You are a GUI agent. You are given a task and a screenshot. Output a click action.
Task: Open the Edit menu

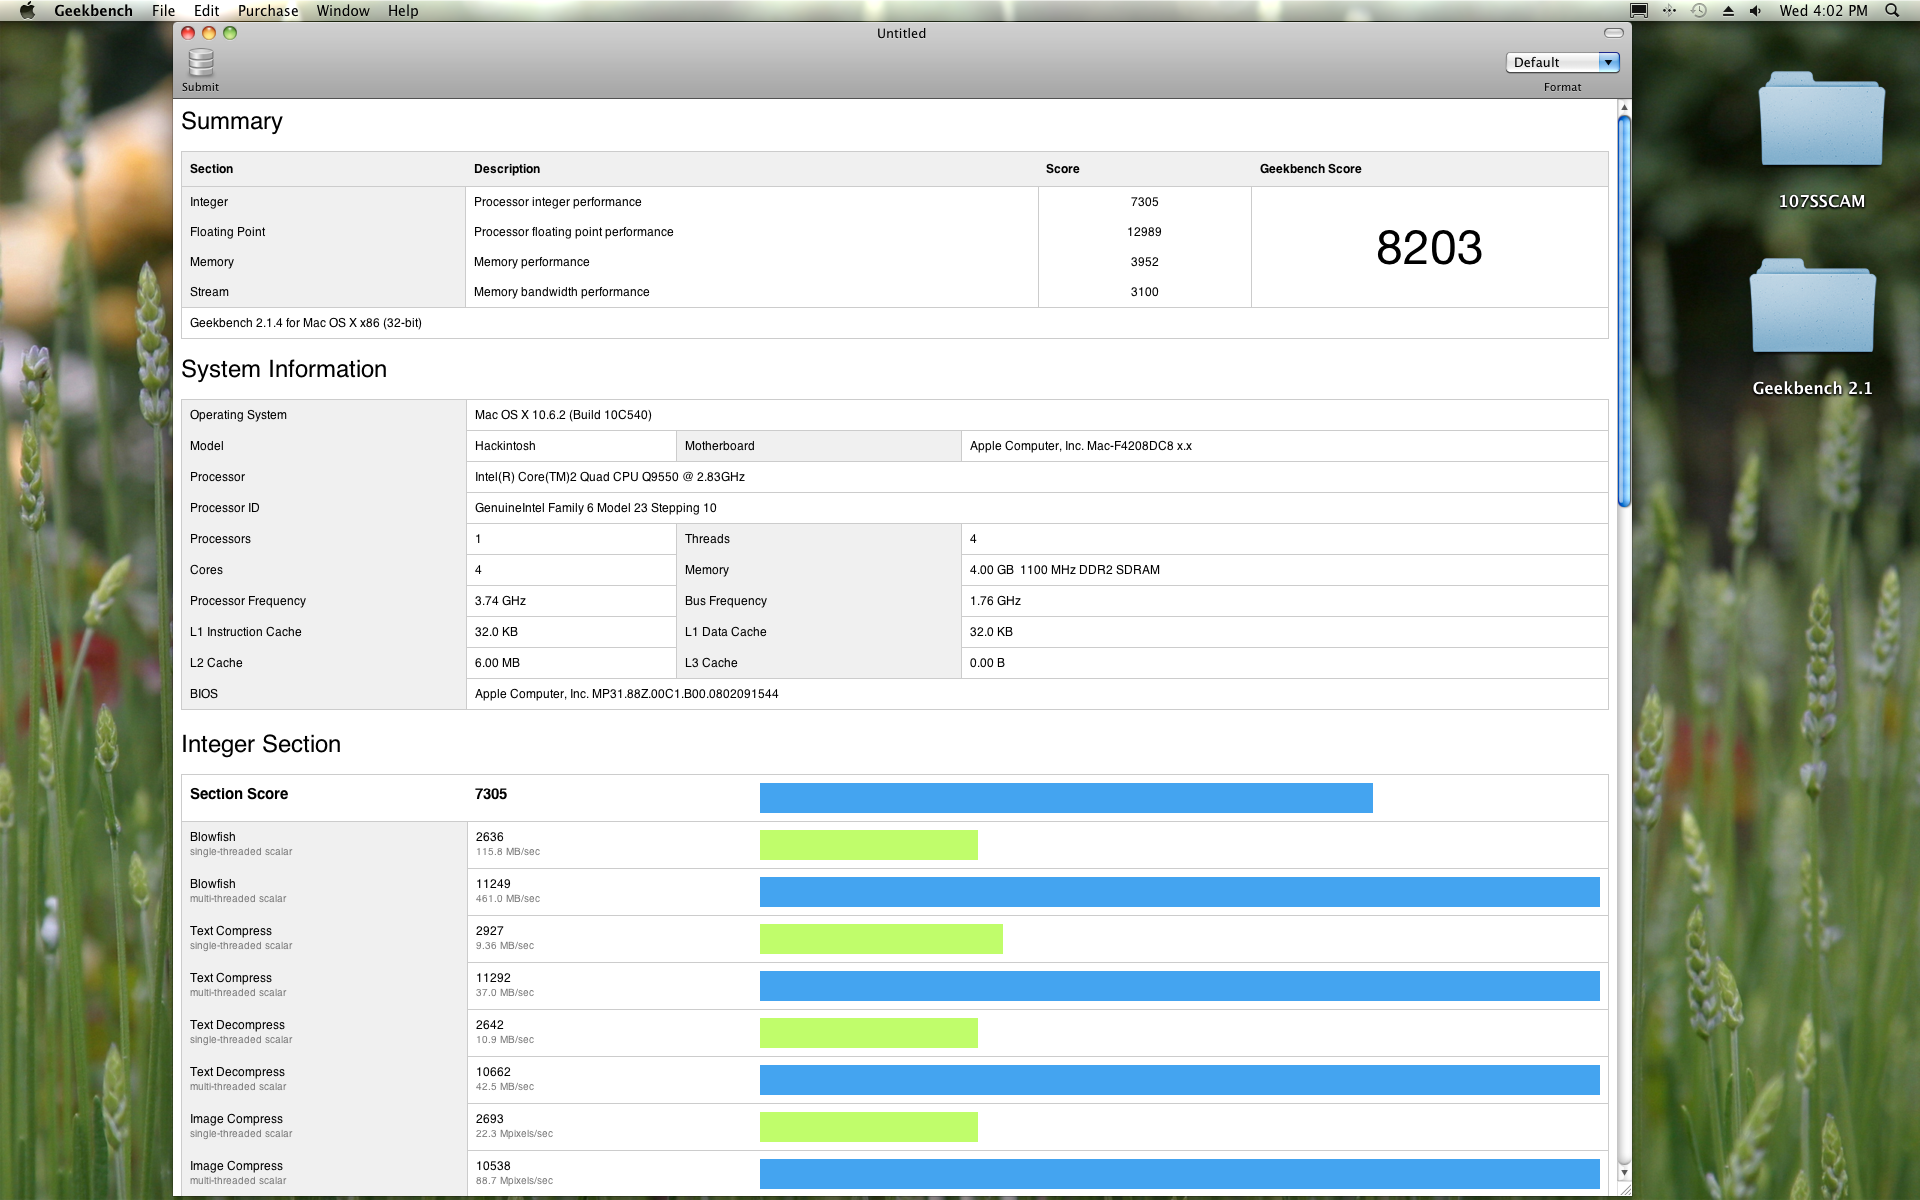[x=206, y=10]
